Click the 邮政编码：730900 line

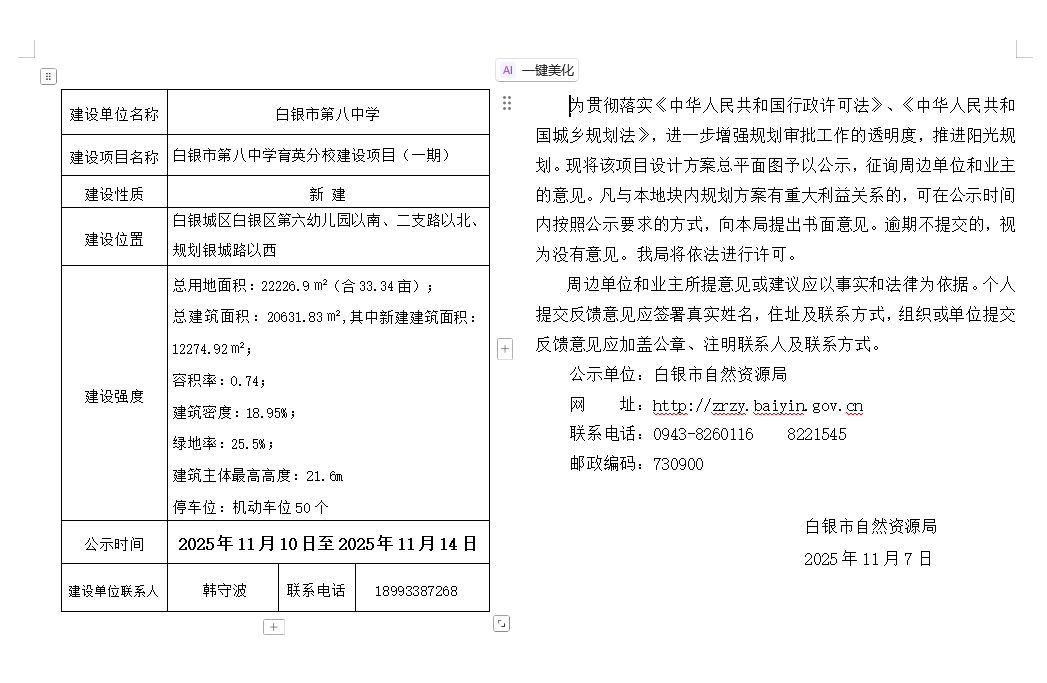click(636, 464)
